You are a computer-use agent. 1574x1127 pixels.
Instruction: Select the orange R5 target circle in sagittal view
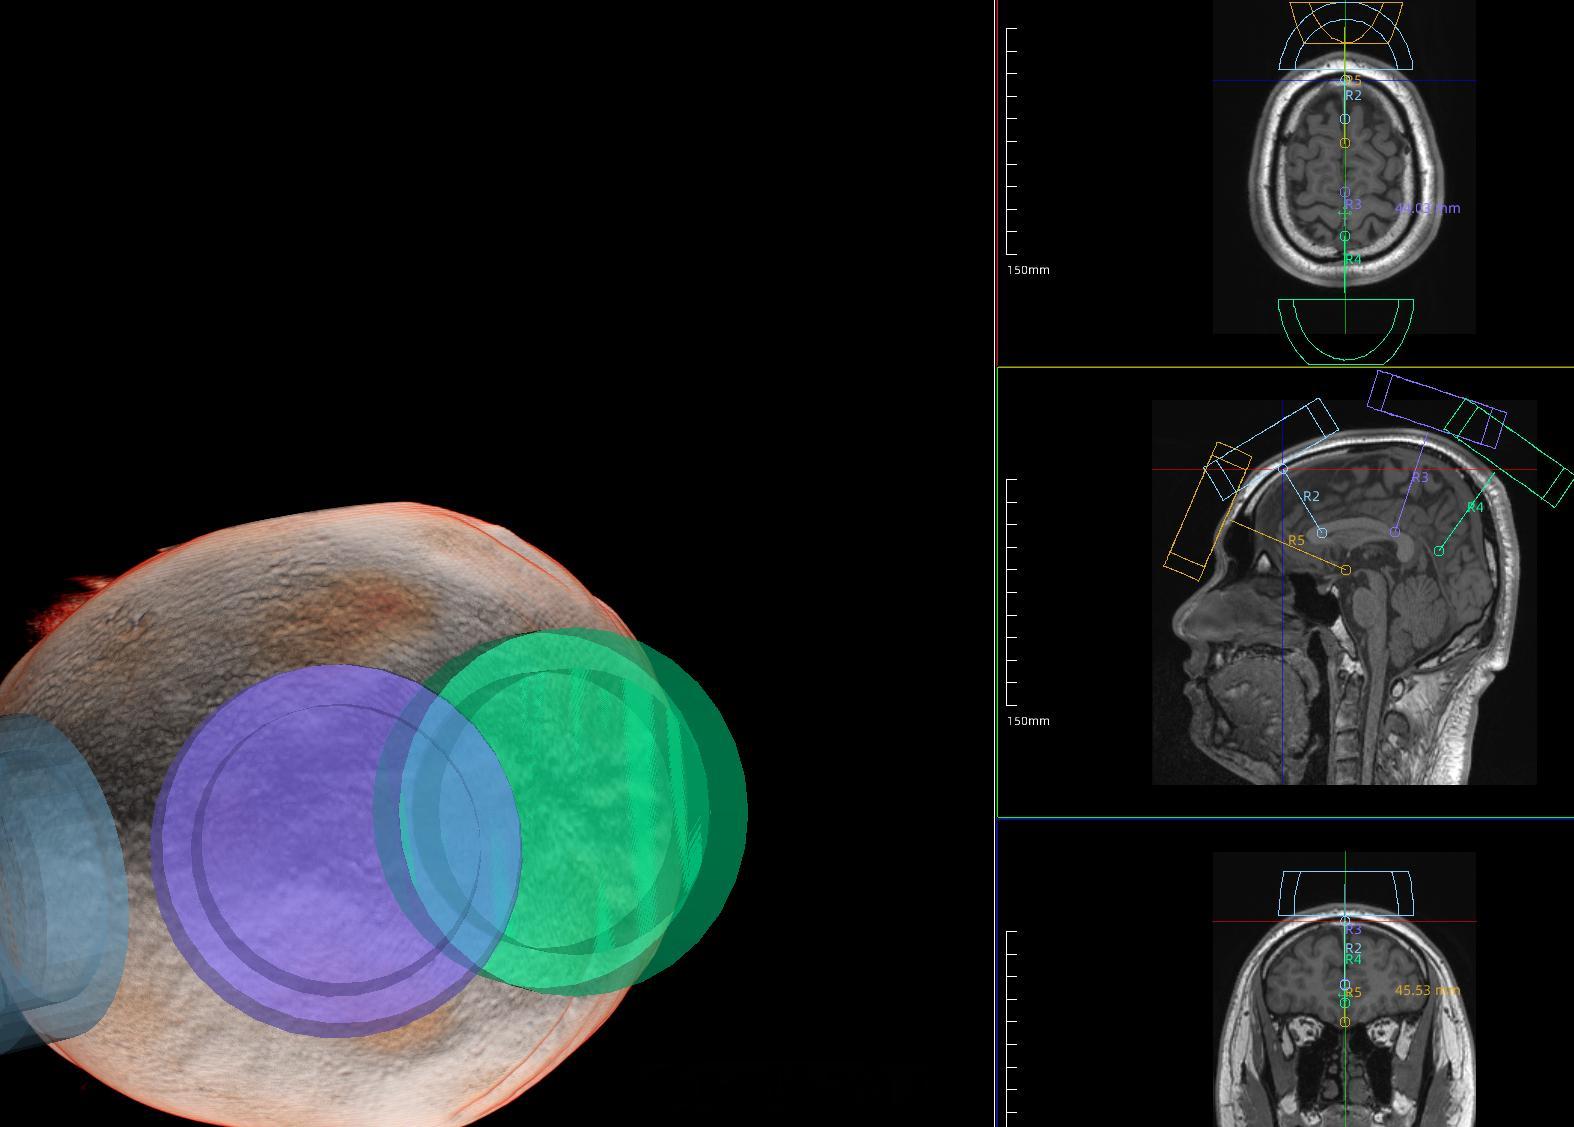[1346, 570]
